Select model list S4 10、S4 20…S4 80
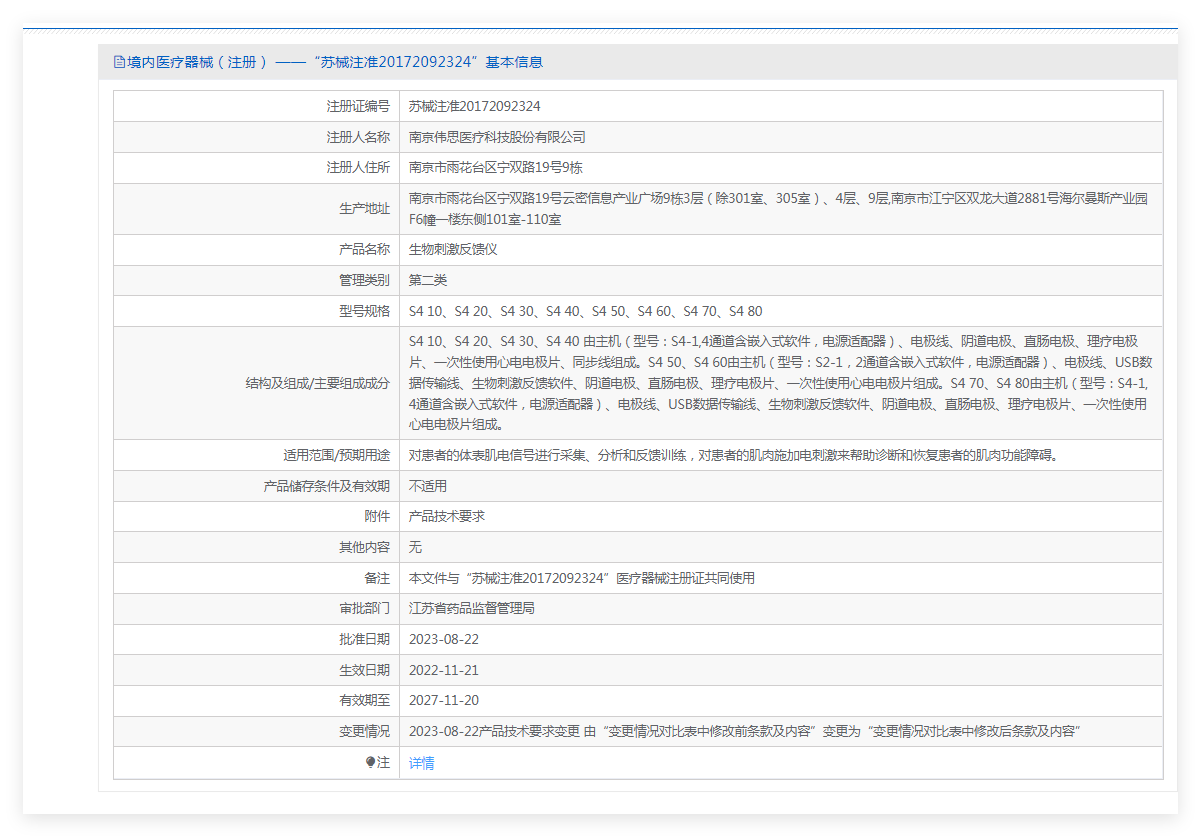 pos(585,312)
